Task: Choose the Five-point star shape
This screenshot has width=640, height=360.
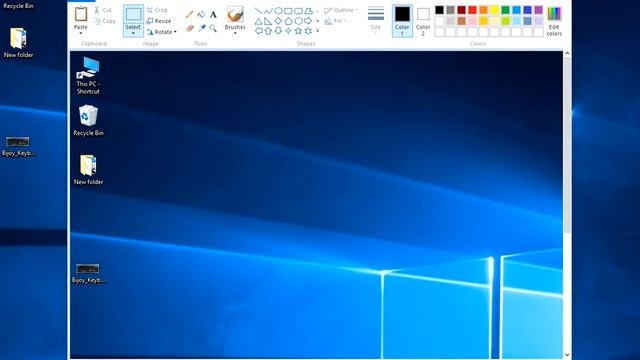Action: tap(298, 31)
